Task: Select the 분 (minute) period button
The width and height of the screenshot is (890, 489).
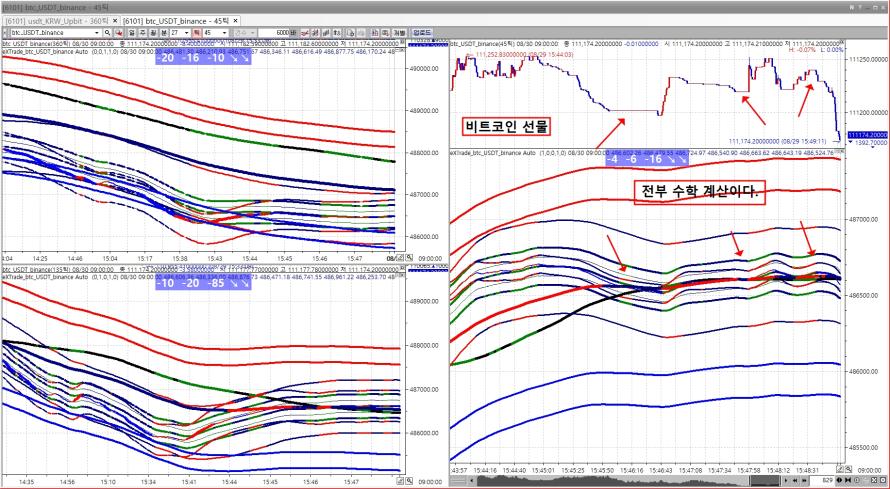Action: point(164,32)
